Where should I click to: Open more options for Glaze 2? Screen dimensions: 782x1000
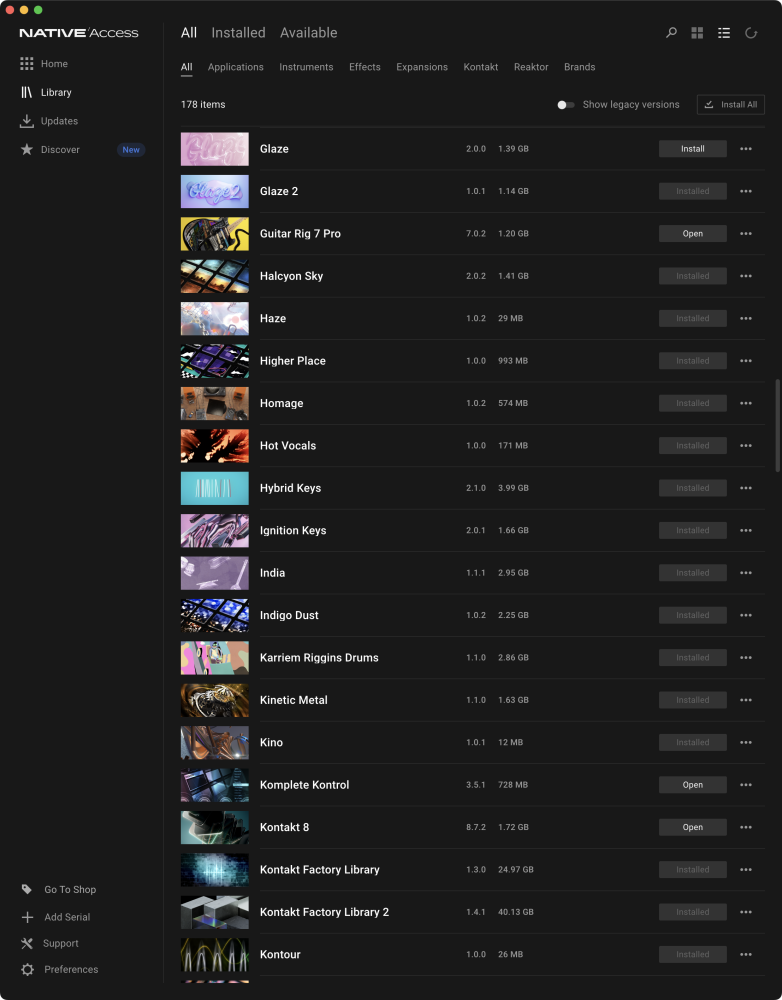point(746,191)
